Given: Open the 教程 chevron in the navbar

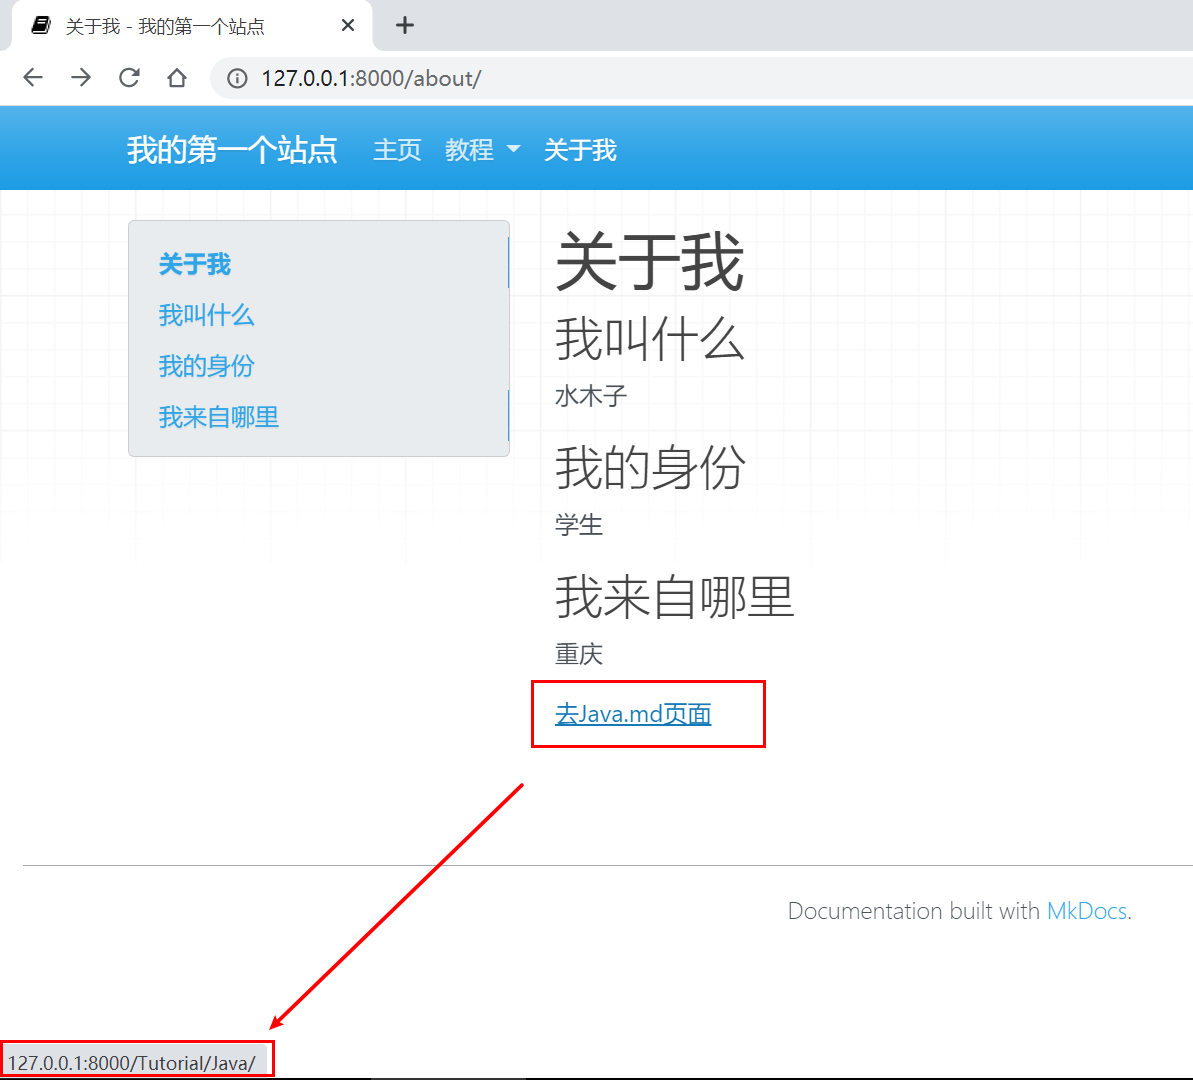Looking at the screenshot, I should click(x=514, y=150).
